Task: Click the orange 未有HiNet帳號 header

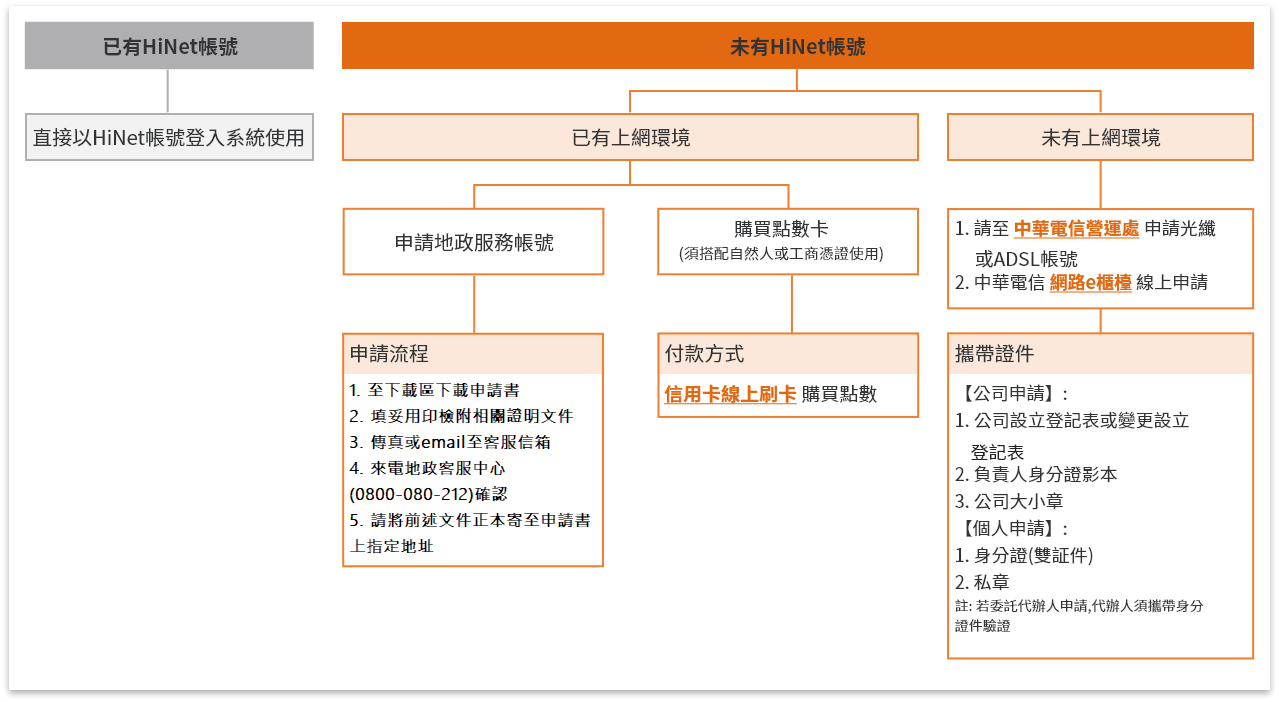Action: coord(797,47)
